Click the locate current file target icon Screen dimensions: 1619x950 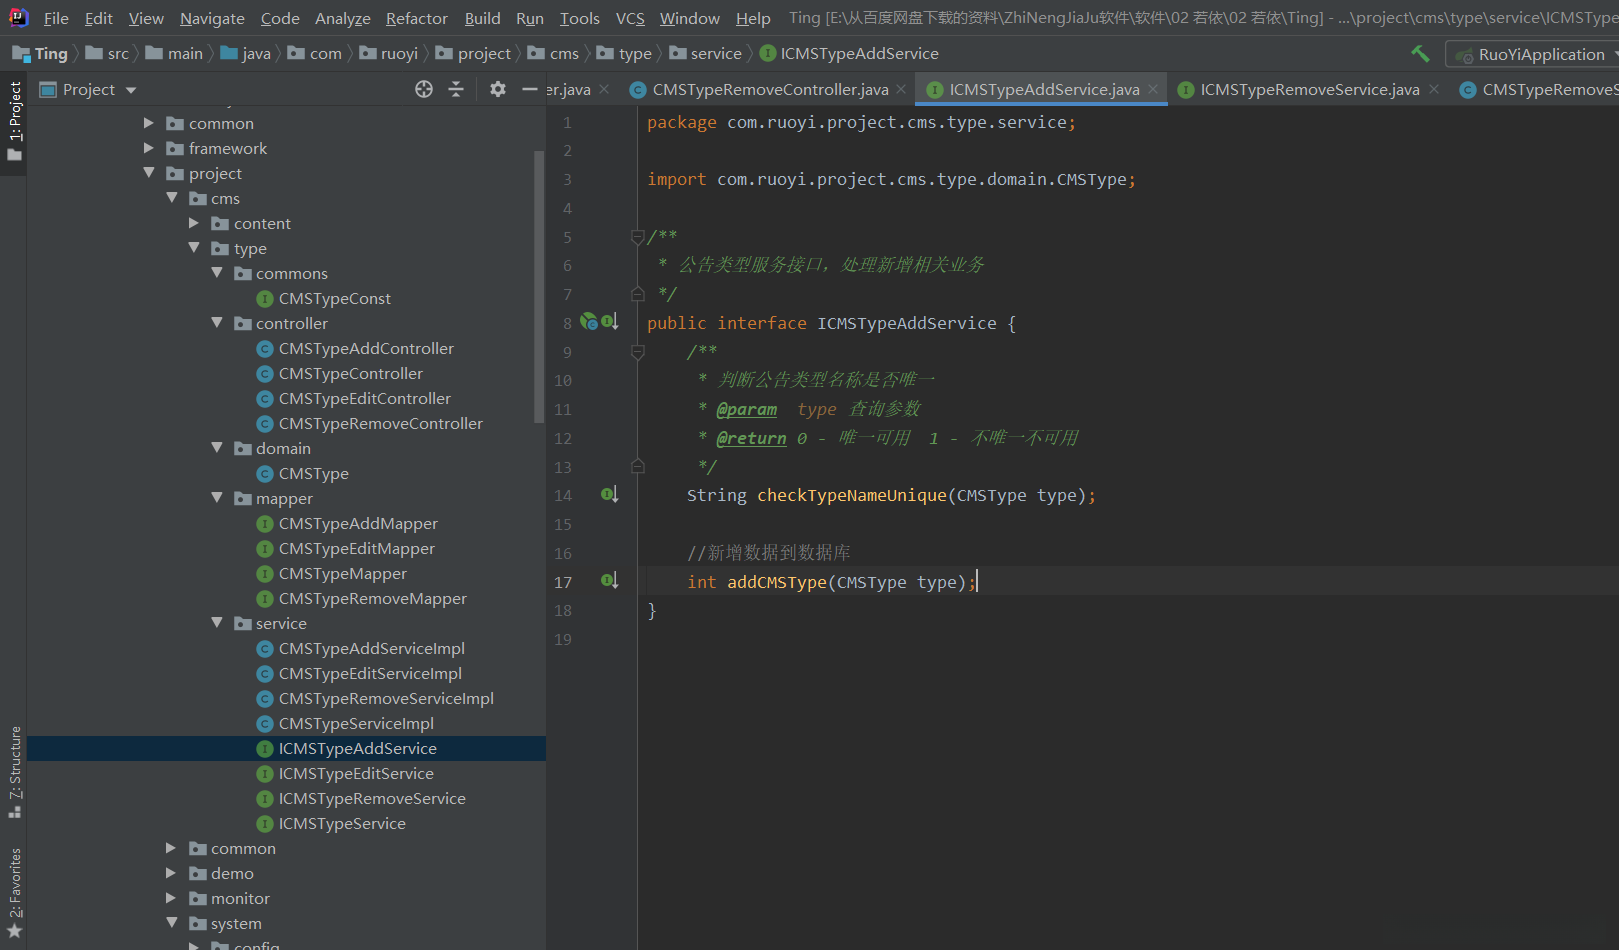(x=424, y=90)
